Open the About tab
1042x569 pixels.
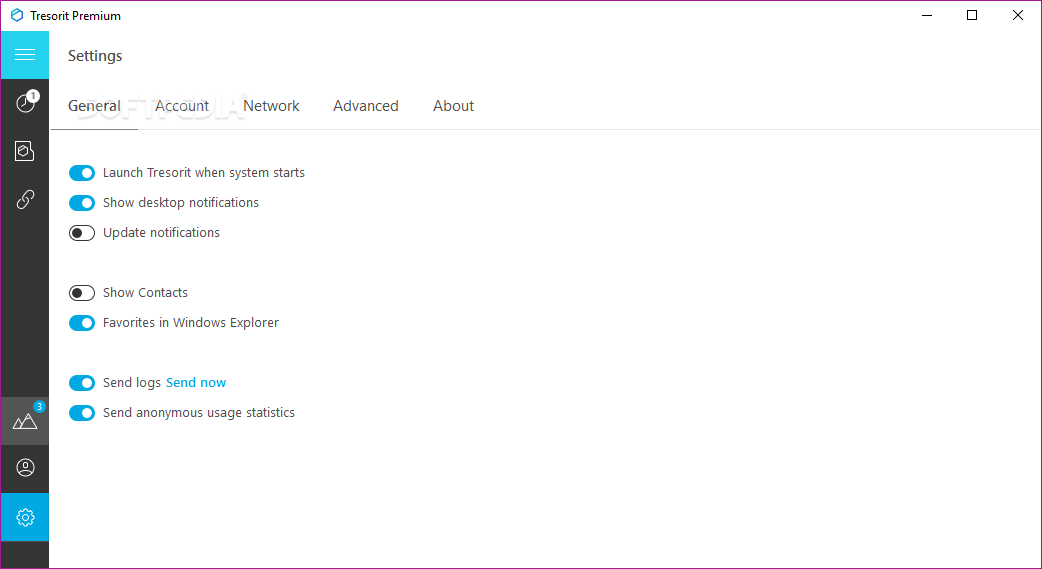coord(453,106)
